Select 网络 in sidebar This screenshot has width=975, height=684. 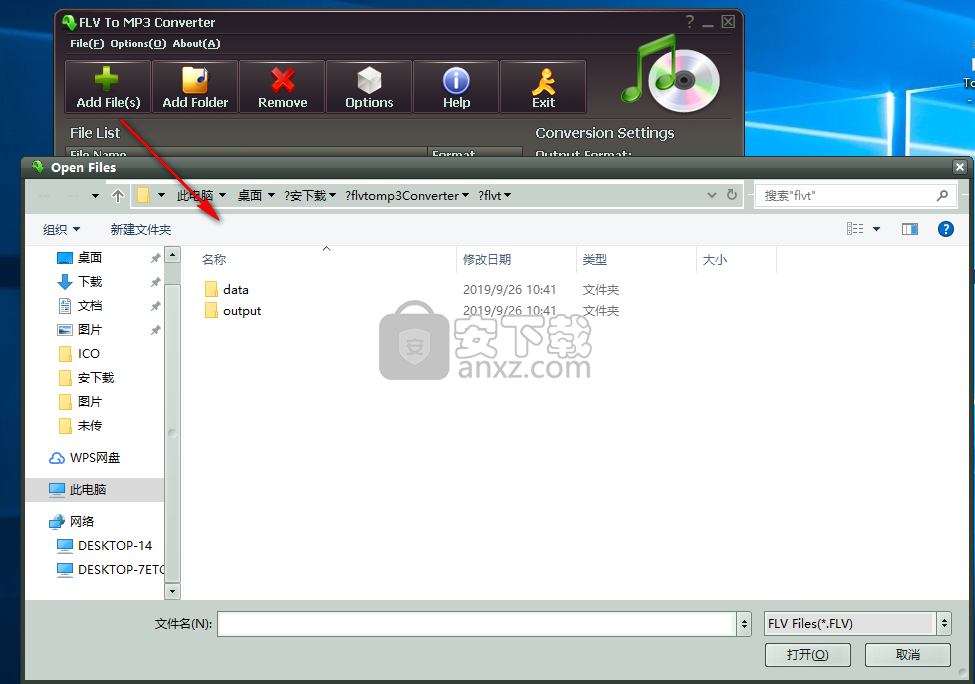click(81, 522)
